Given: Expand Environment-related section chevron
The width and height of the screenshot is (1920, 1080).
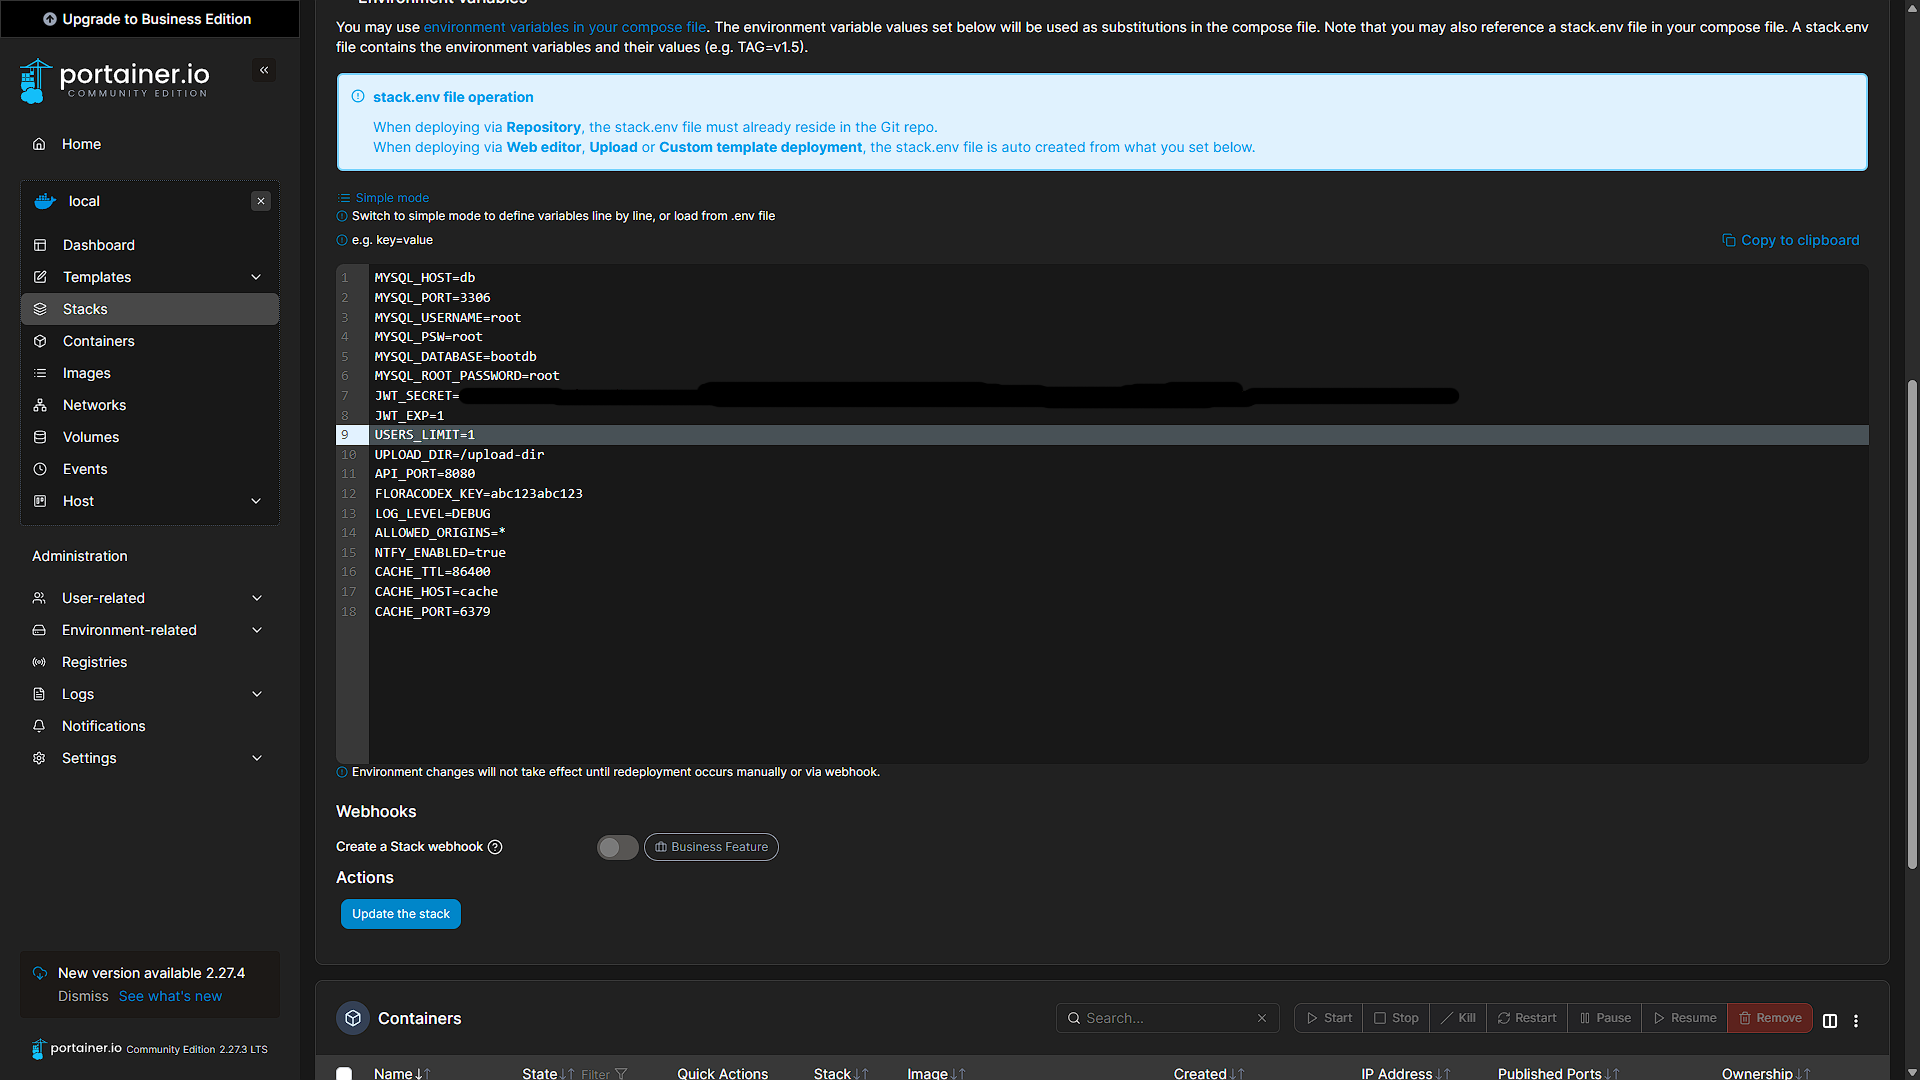Looking at the screenshot, I should [257, 630].
